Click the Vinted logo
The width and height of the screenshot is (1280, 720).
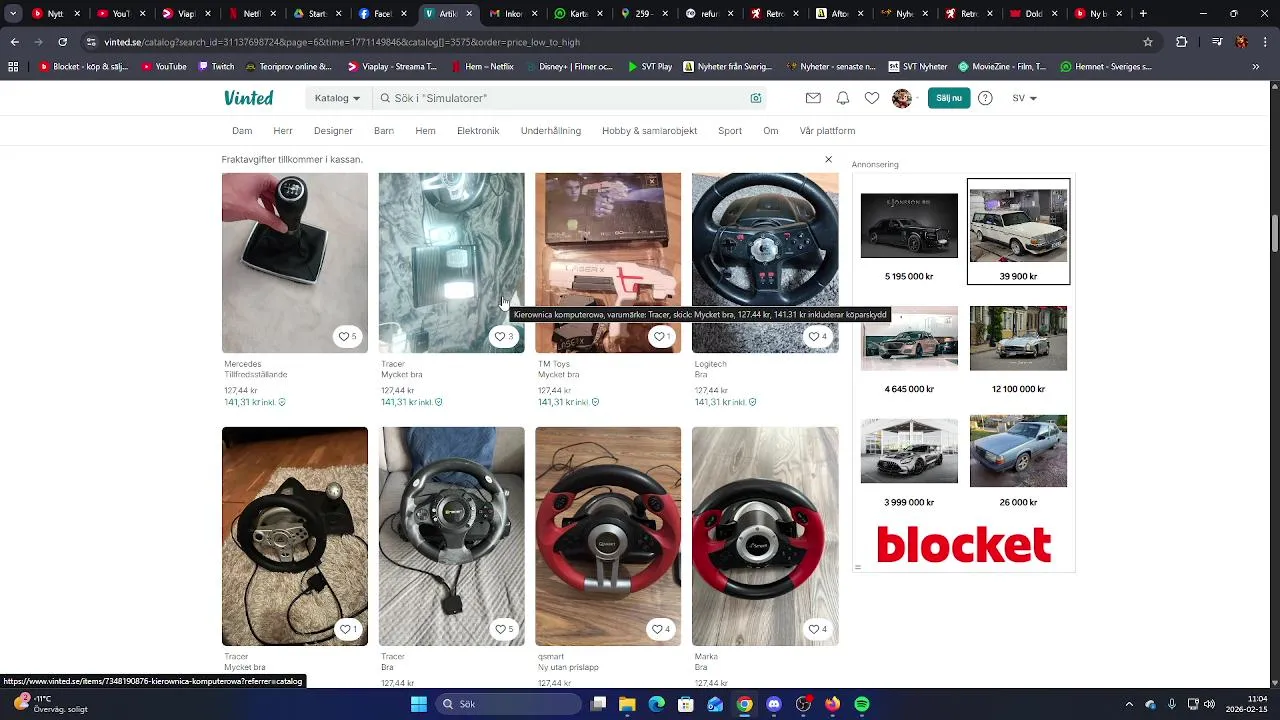(x=248, y=98)
